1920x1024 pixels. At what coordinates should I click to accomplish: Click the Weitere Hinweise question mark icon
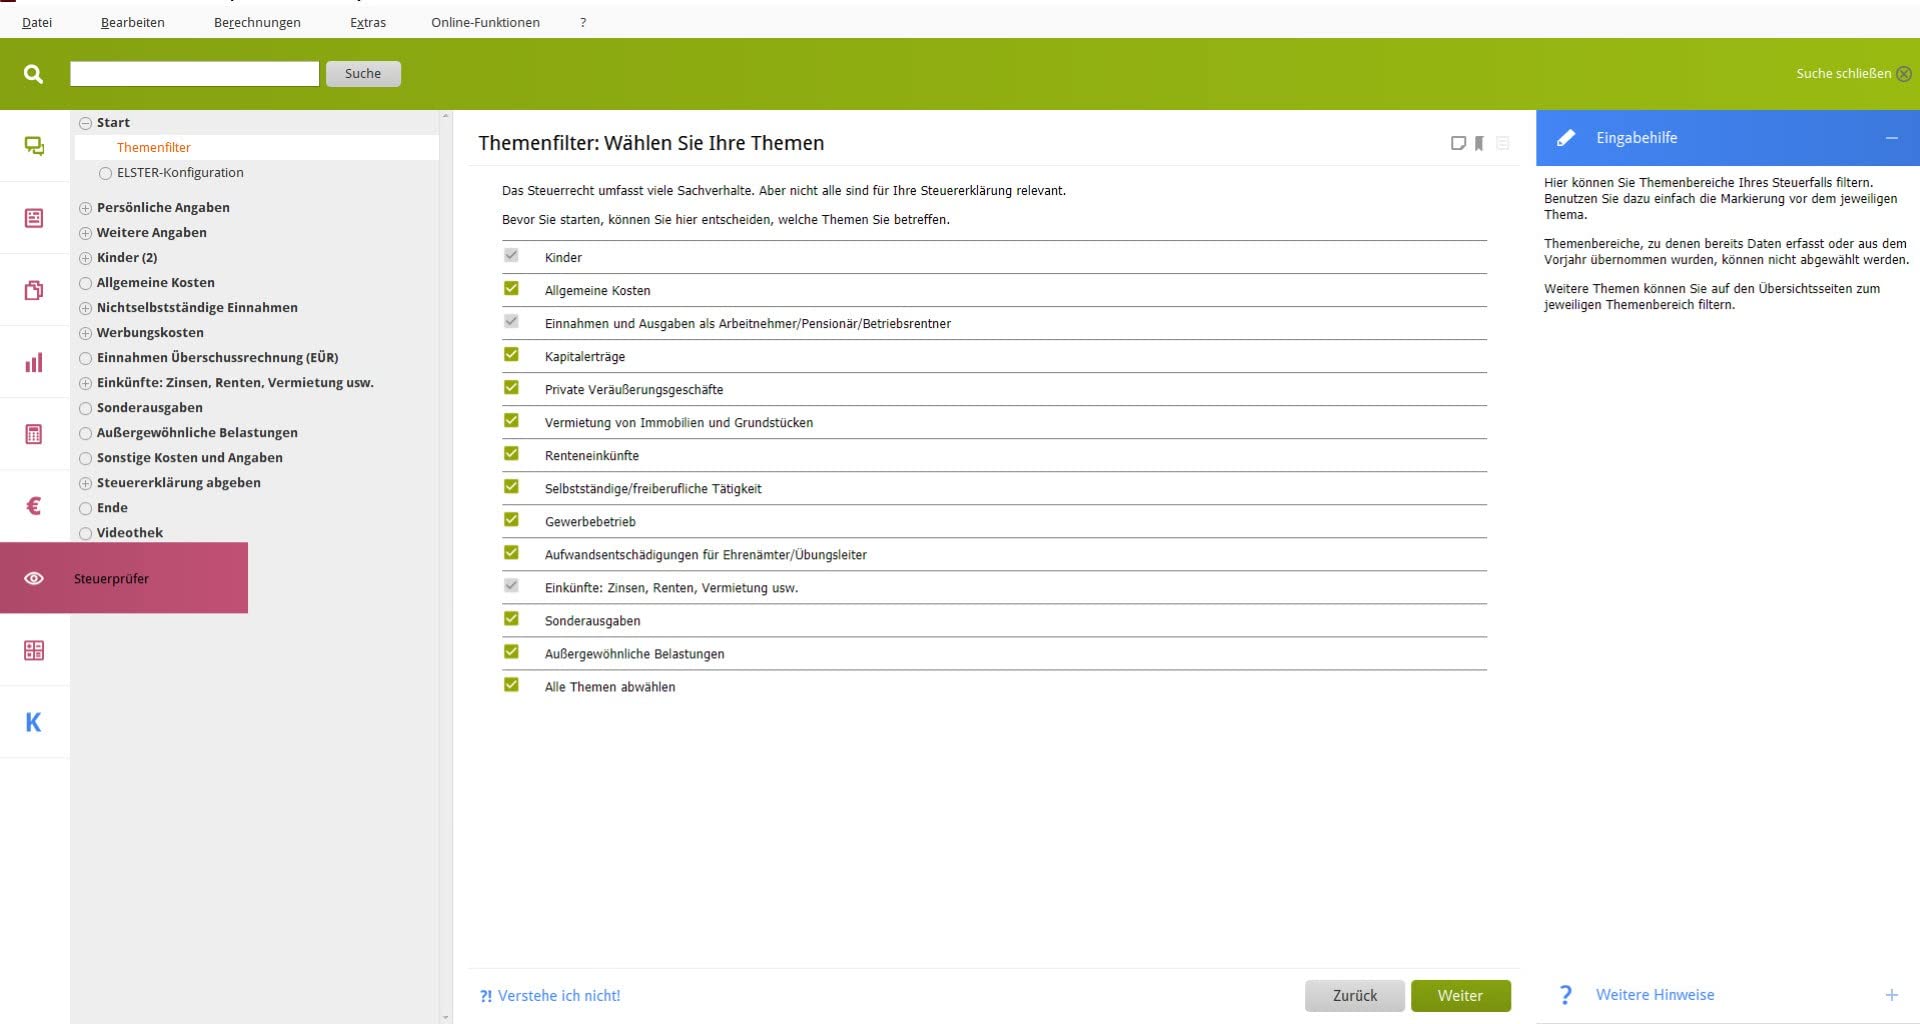(1566, 995)
